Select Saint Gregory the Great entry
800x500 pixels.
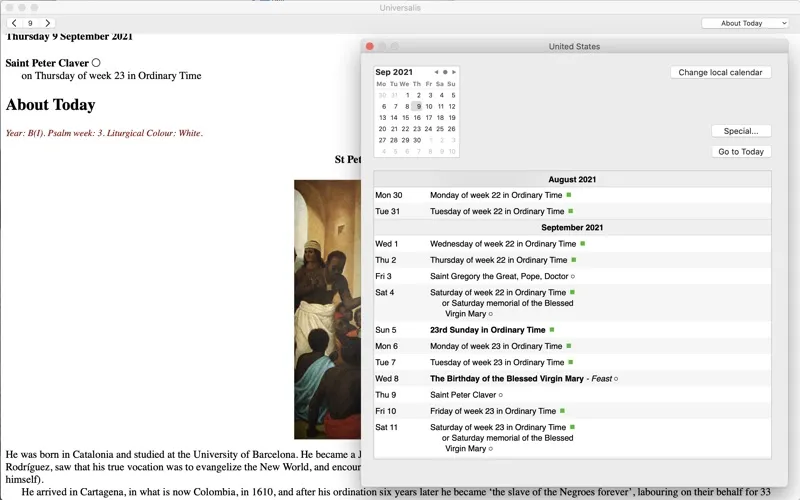pos(499,276)
